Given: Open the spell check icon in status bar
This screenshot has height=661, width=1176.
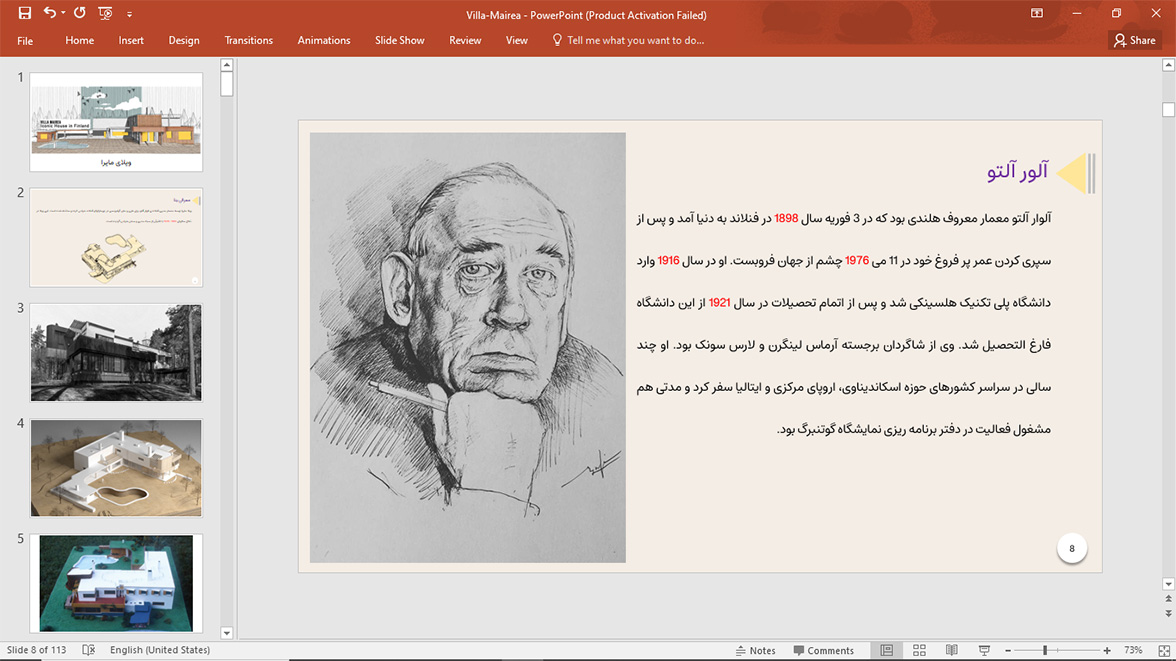Looking at the screenshot, I should tap(88, 650).
